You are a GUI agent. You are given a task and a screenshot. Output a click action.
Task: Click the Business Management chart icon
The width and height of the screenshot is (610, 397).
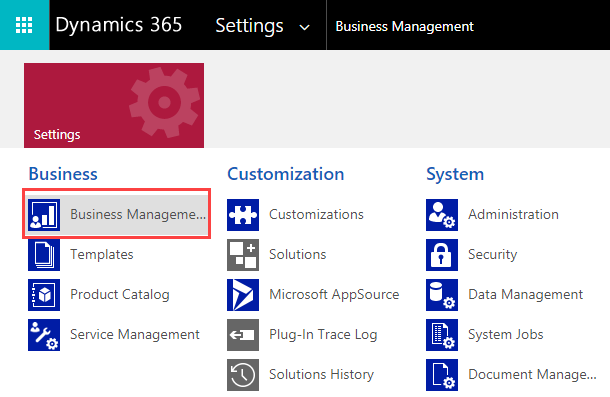[44, 215]
